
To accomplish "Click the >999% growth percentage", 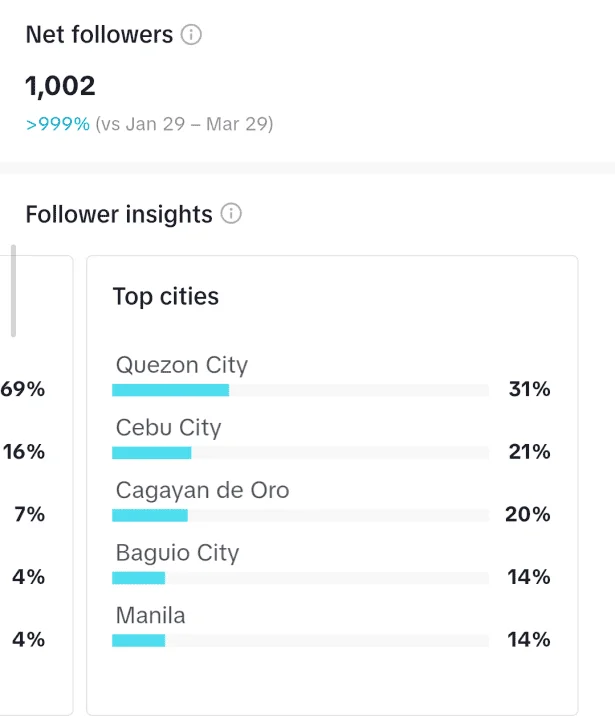I will (x=58, y=124).
